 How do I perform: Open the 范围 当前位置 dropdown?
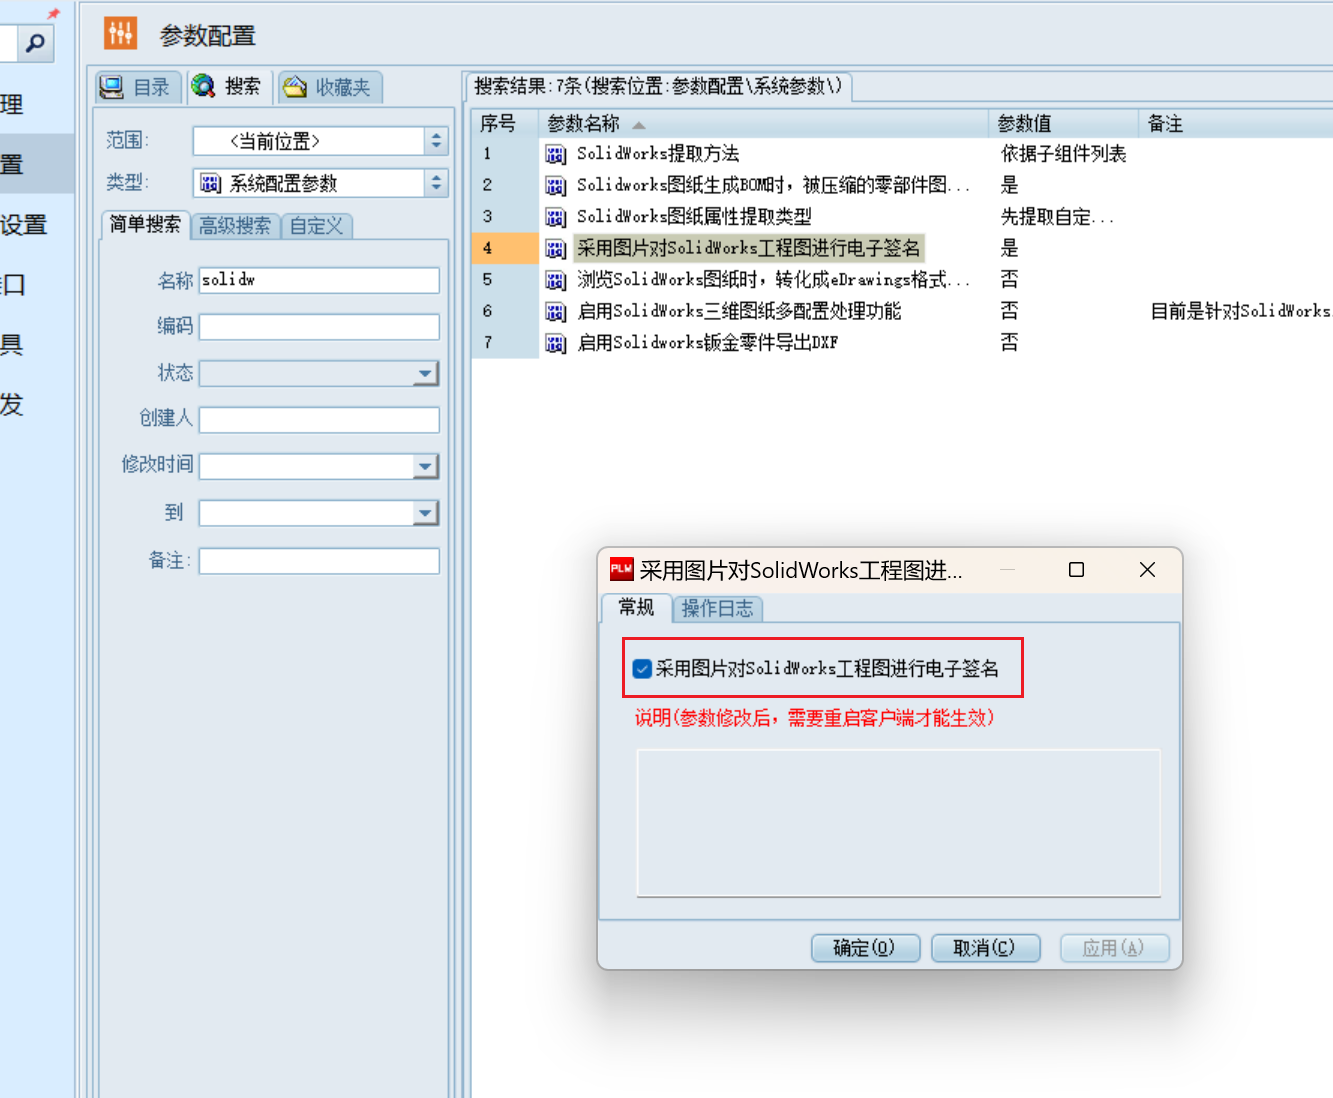436,141
